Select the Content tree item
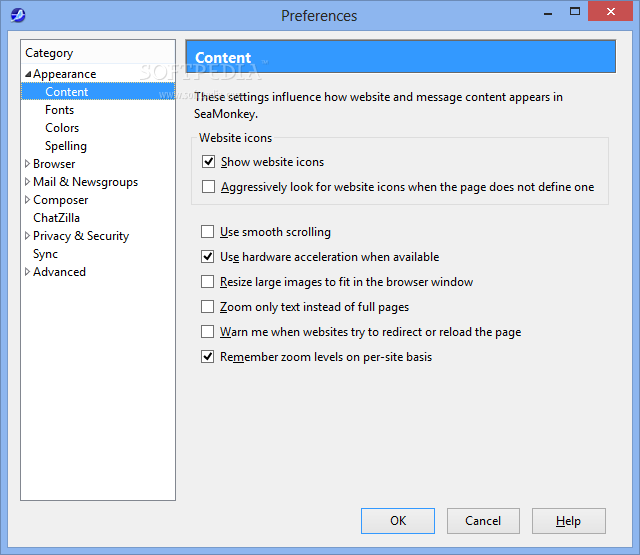The height and width of the screenshot is (555, 640). (x=98, y=91)
